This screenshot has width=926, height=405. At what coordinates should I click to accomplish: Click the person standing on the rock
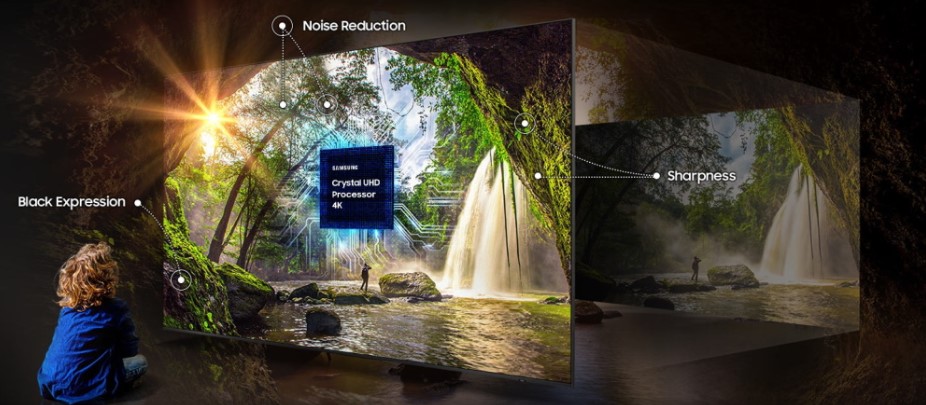pyautogui.click(x=365, y=276)
